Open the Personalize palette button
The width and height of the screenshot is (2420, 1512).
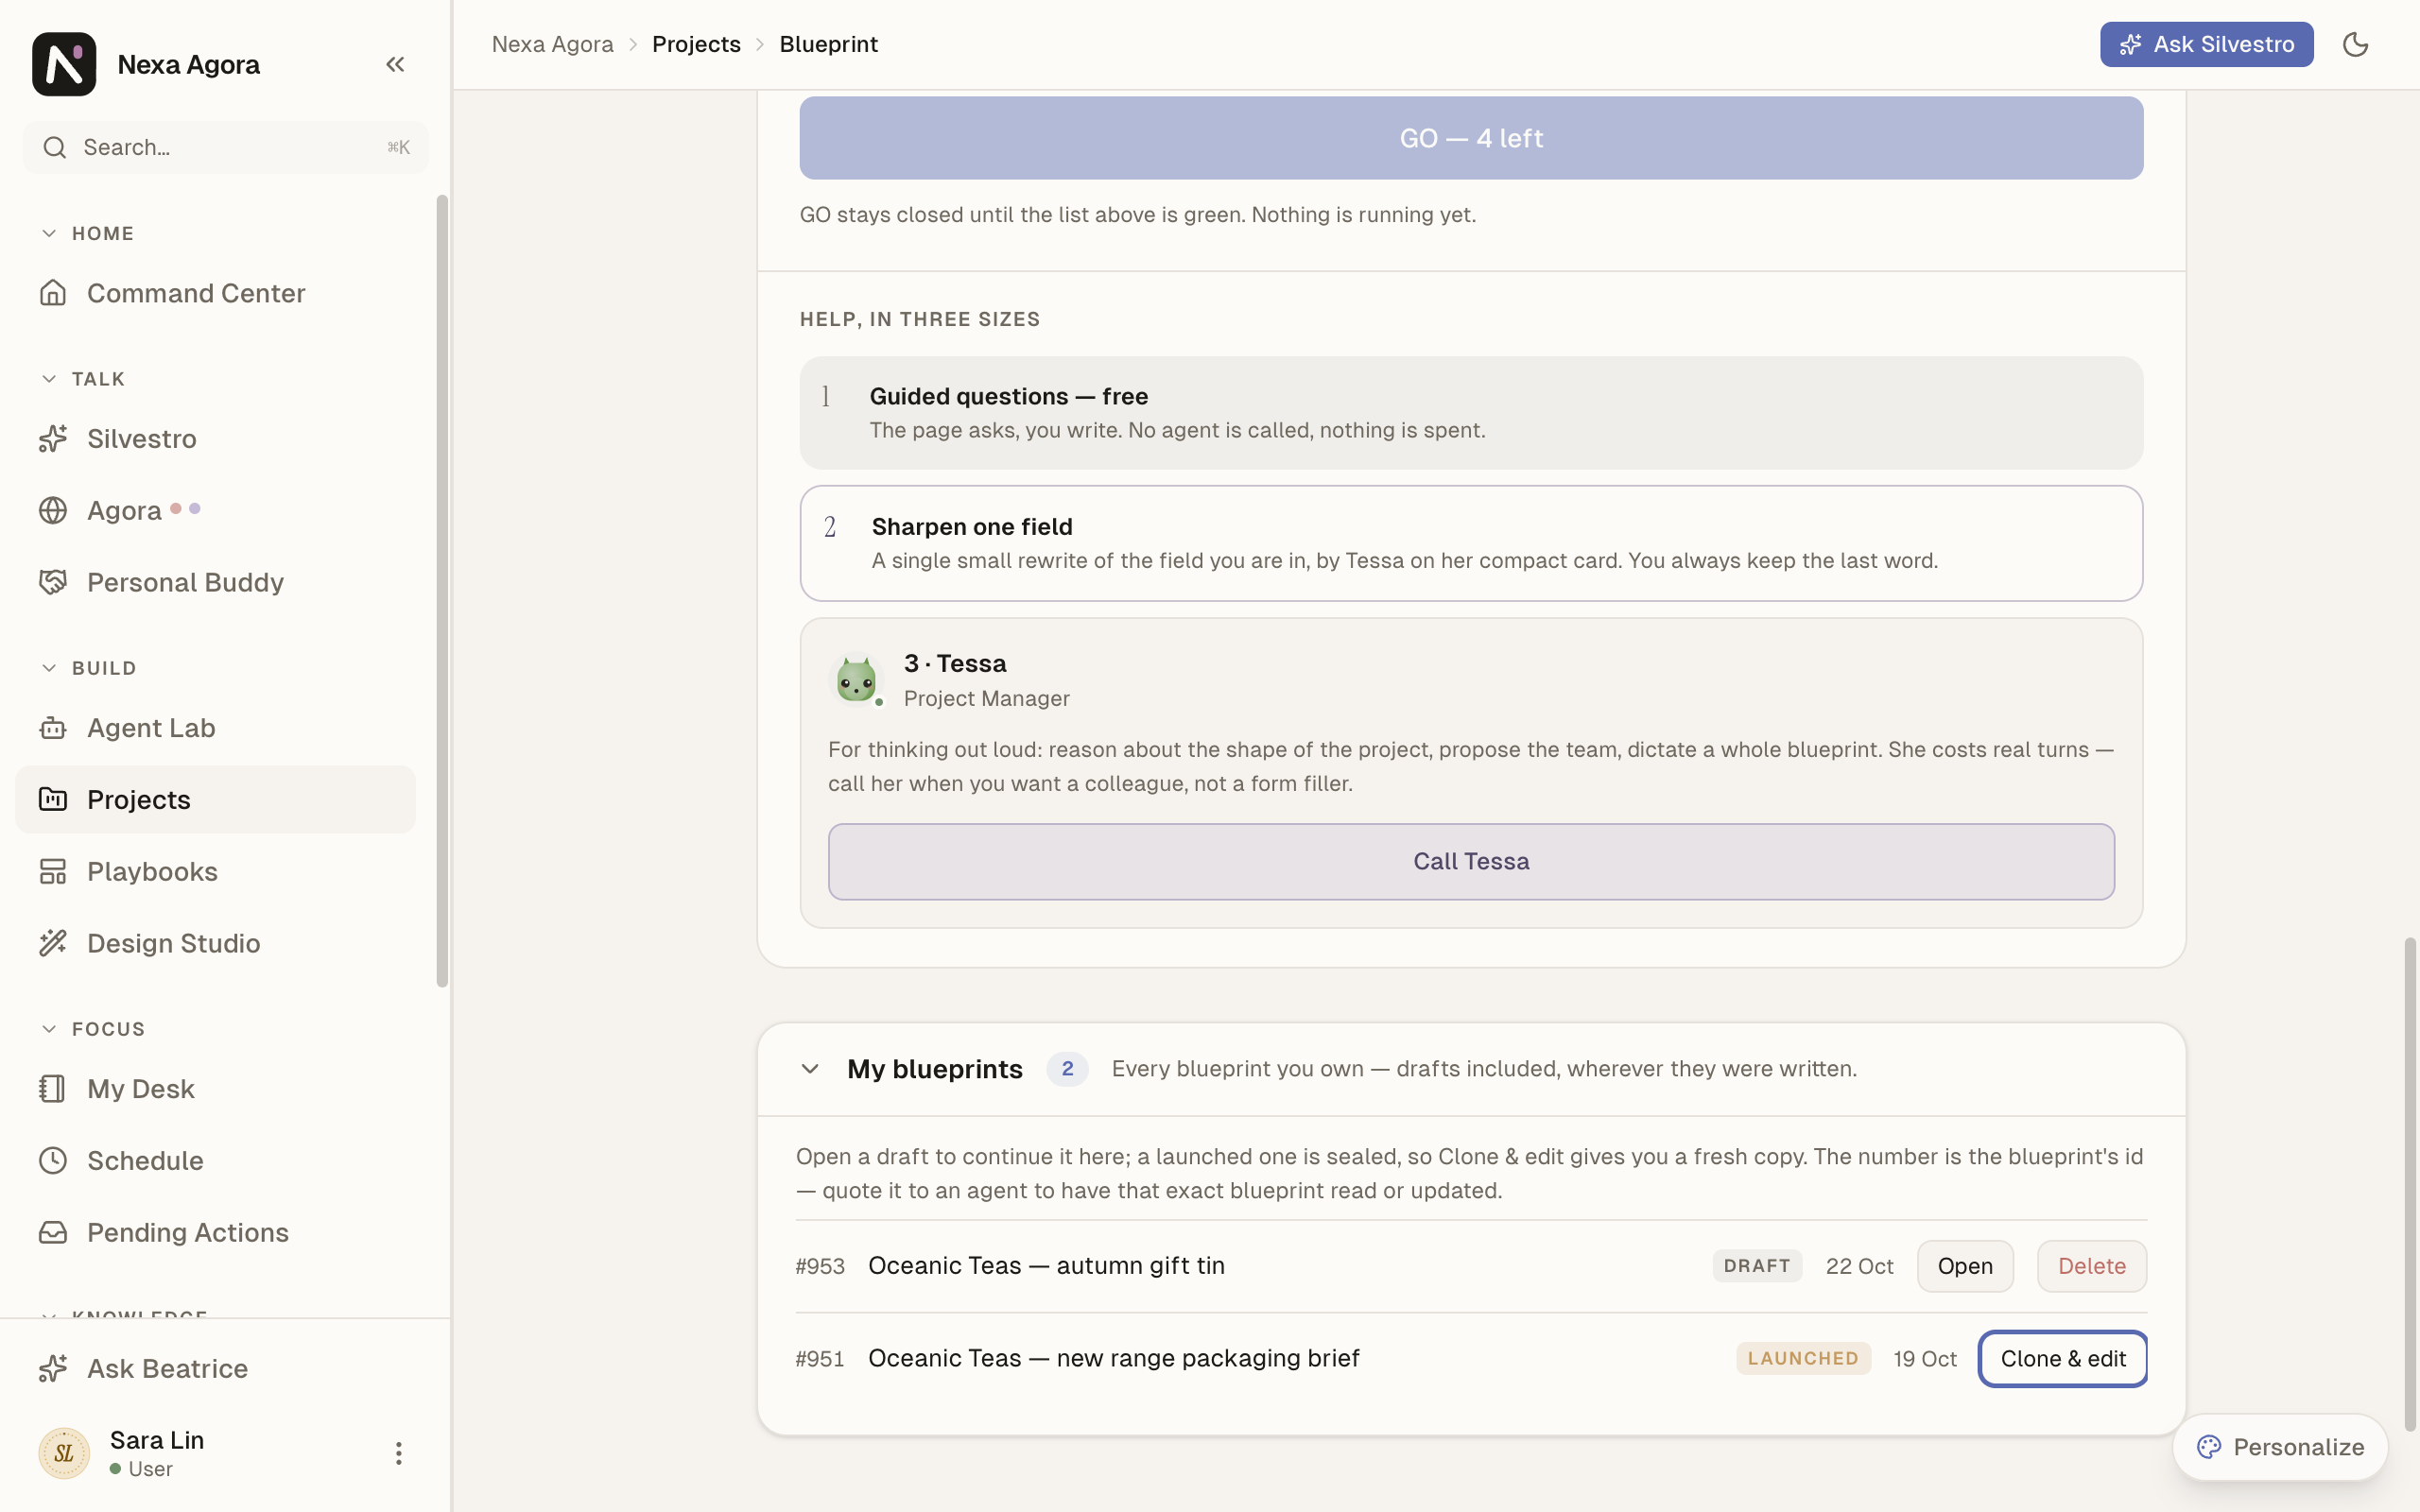(2280, 1447)
